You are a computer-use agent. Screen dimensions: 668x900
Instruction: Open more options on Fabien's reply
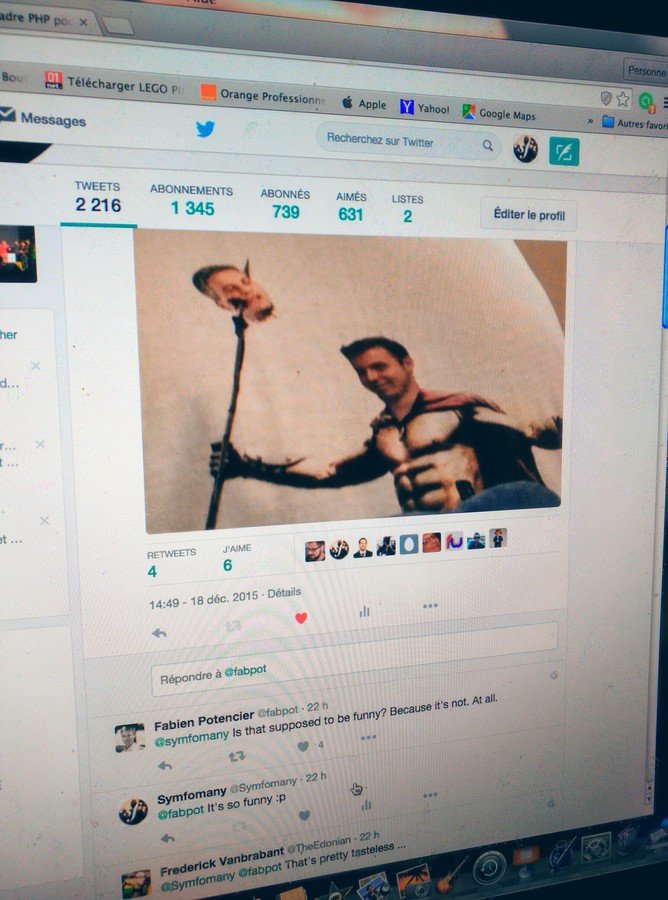tap(368, 737)
